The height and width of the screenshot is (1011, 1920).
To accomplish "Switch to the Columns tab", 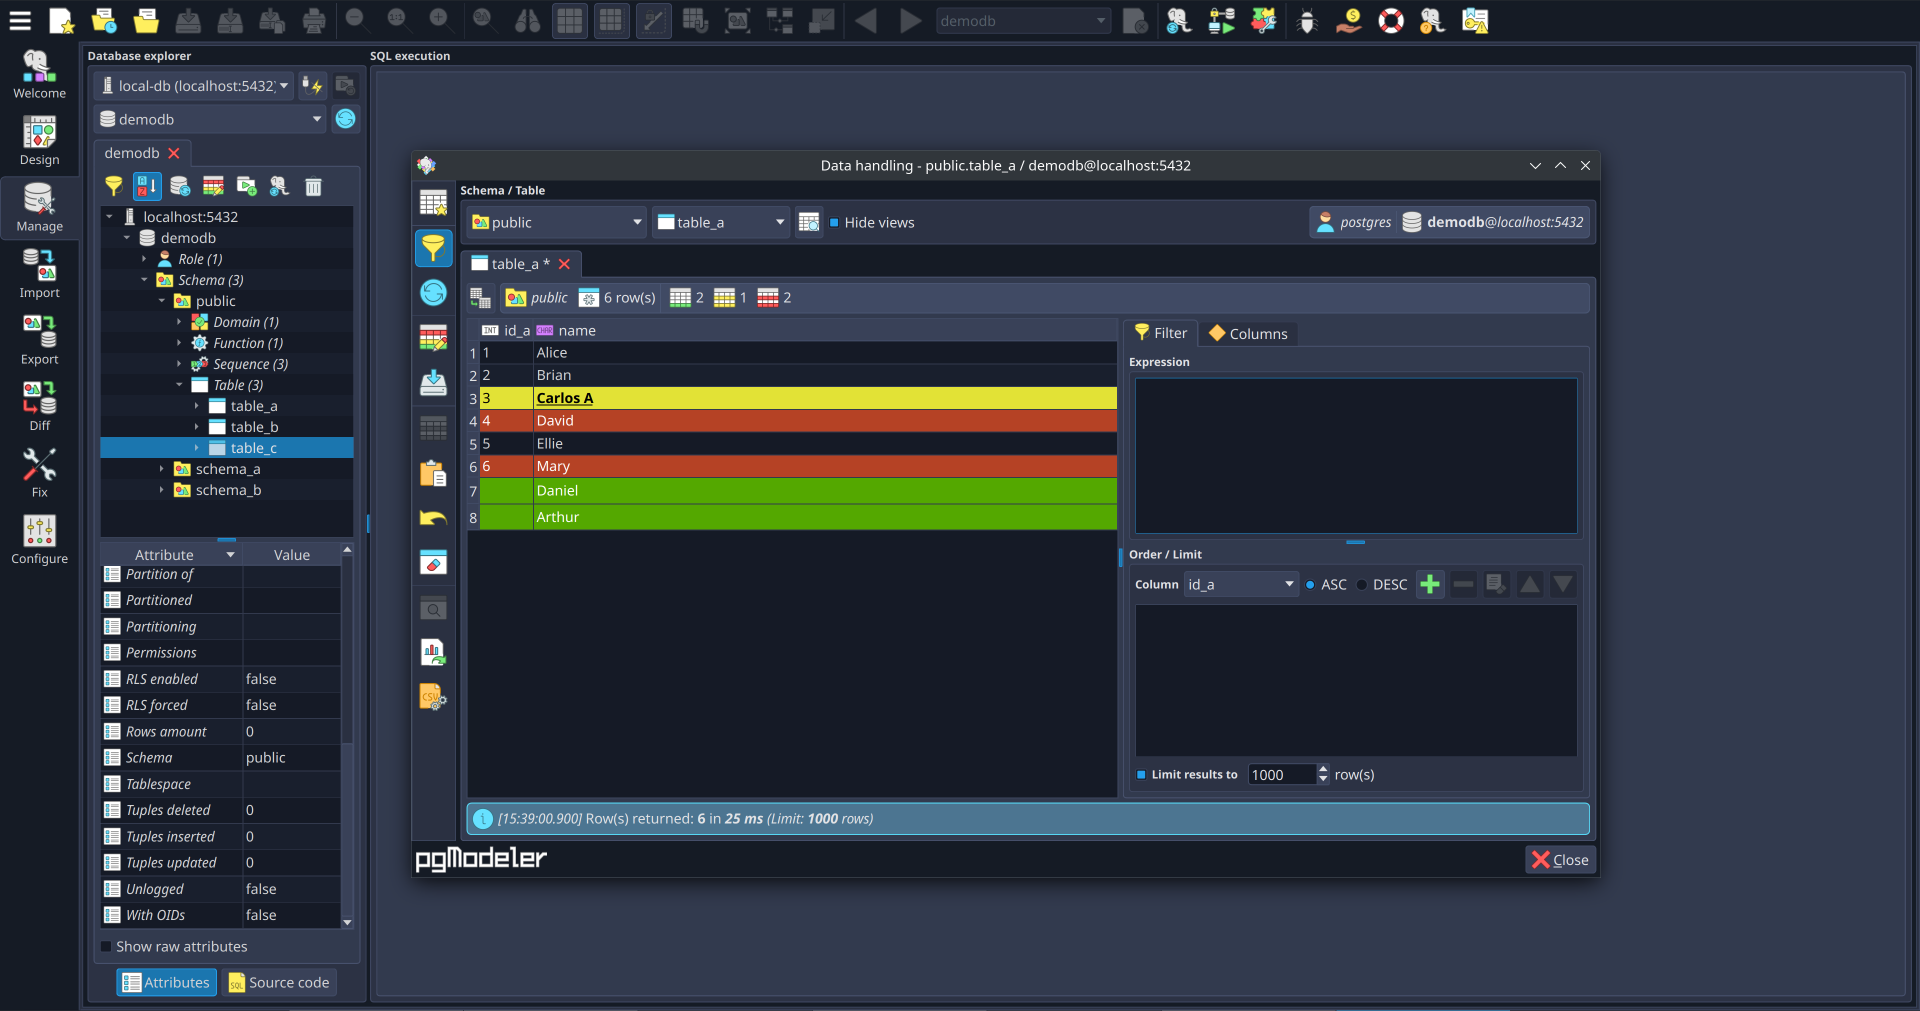I will [1247, 333].
